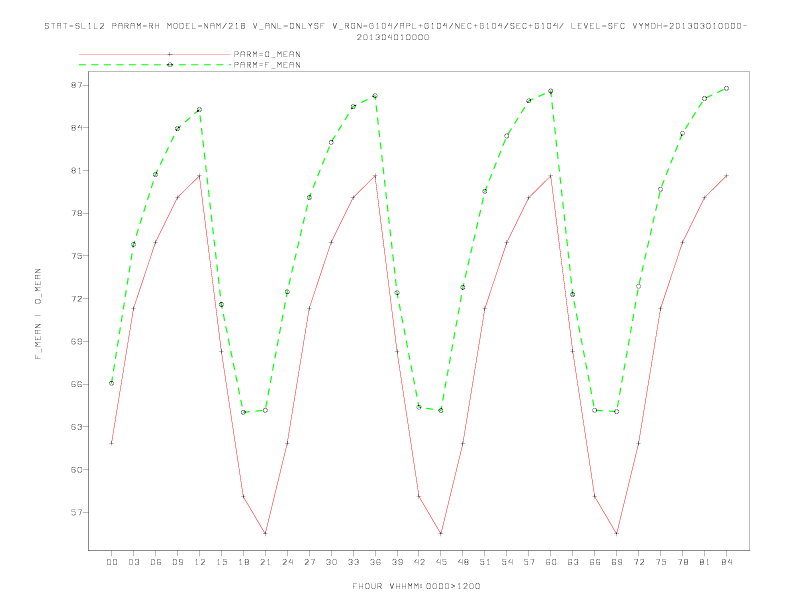The width and height of the screenshot is (792, 612).
Task: Click the x-axis tick label 39
Action: coord(397,562)
